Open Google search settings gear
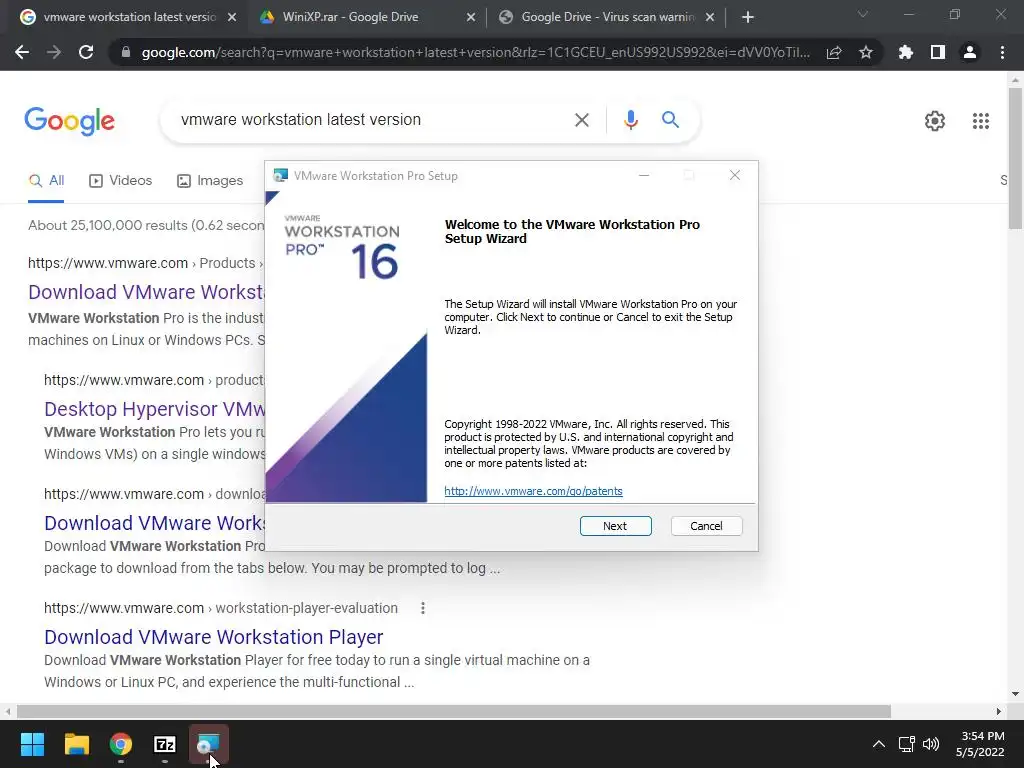 point(935,121)
